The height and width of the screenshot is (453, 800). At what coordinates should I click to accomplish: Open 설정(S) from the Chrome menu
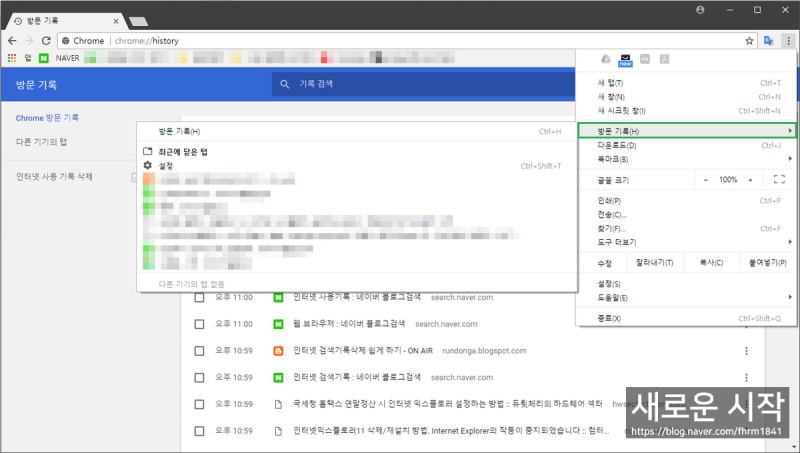click(x=686, y=284)
